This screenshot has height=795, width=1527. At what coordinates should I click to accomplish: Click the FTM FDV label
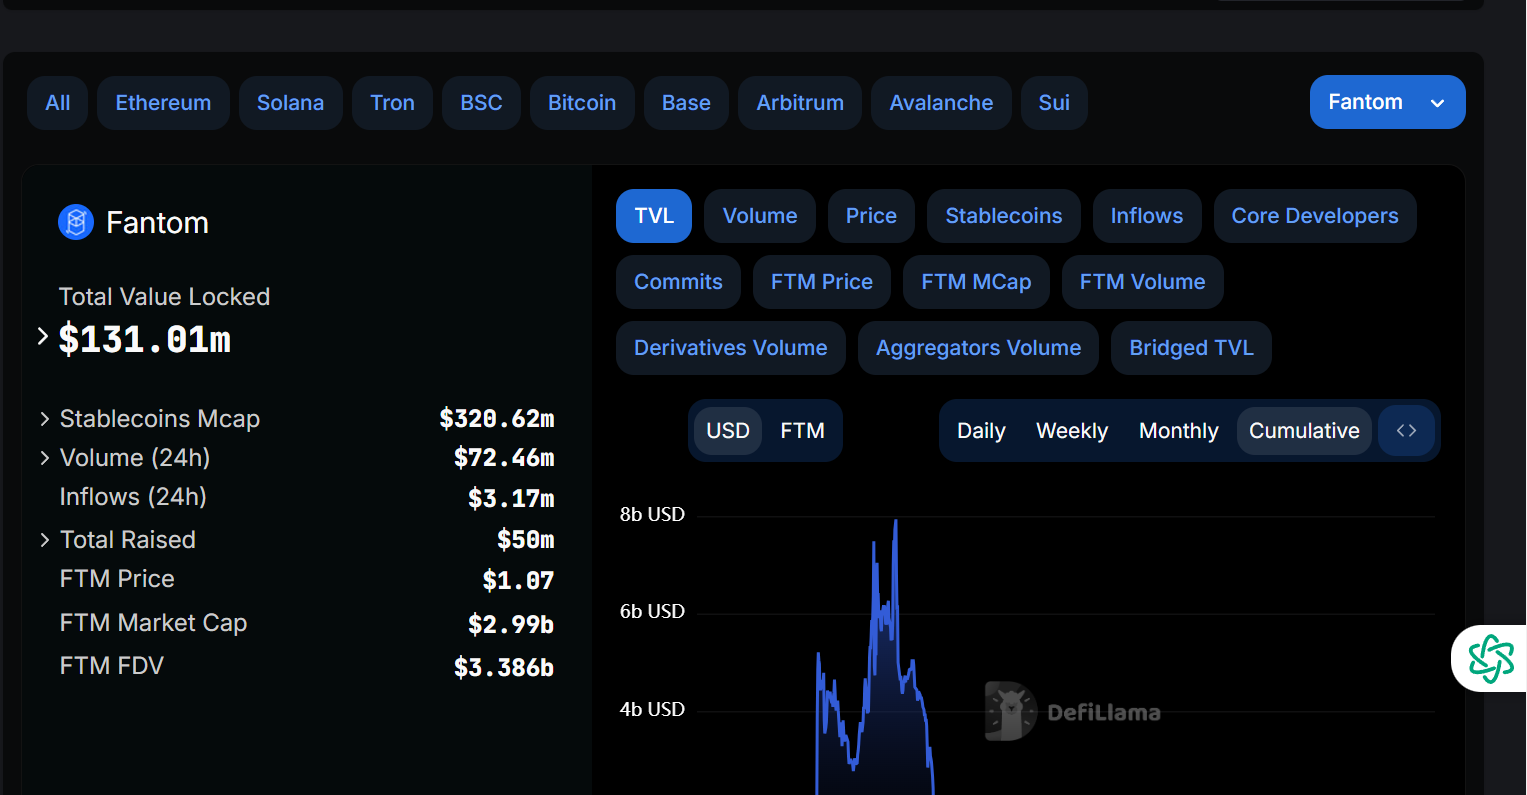point(111,666)
